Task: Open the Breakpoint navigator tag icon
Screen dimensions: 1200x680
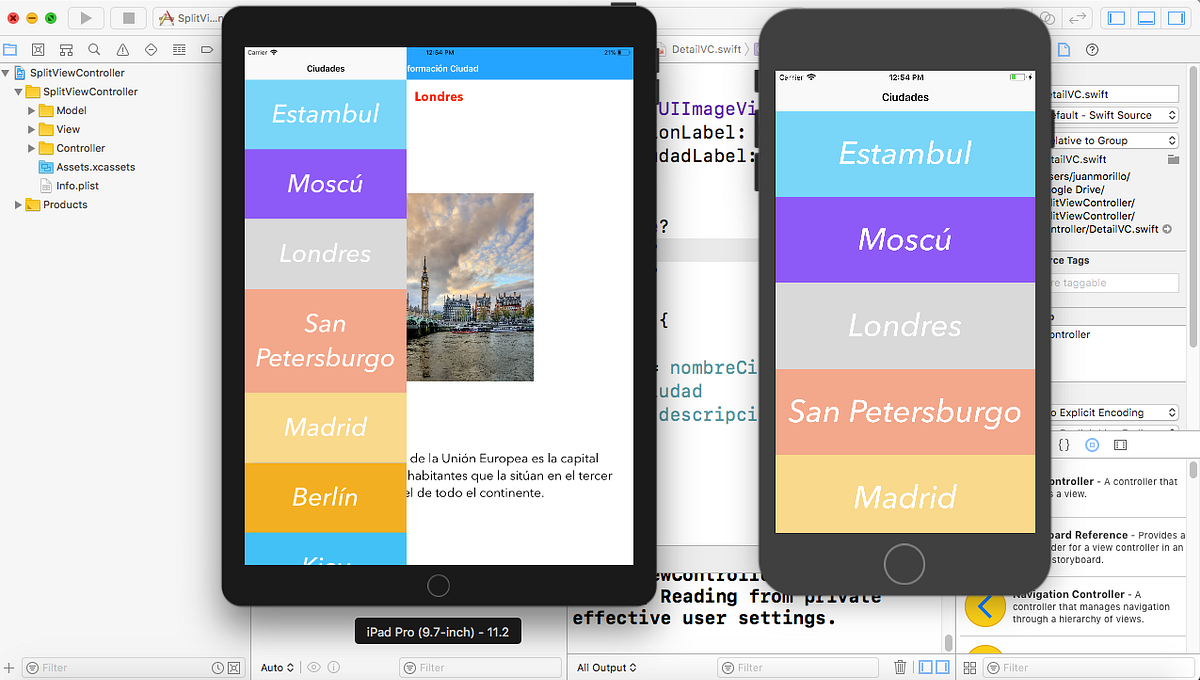Action: pos(206,49)
